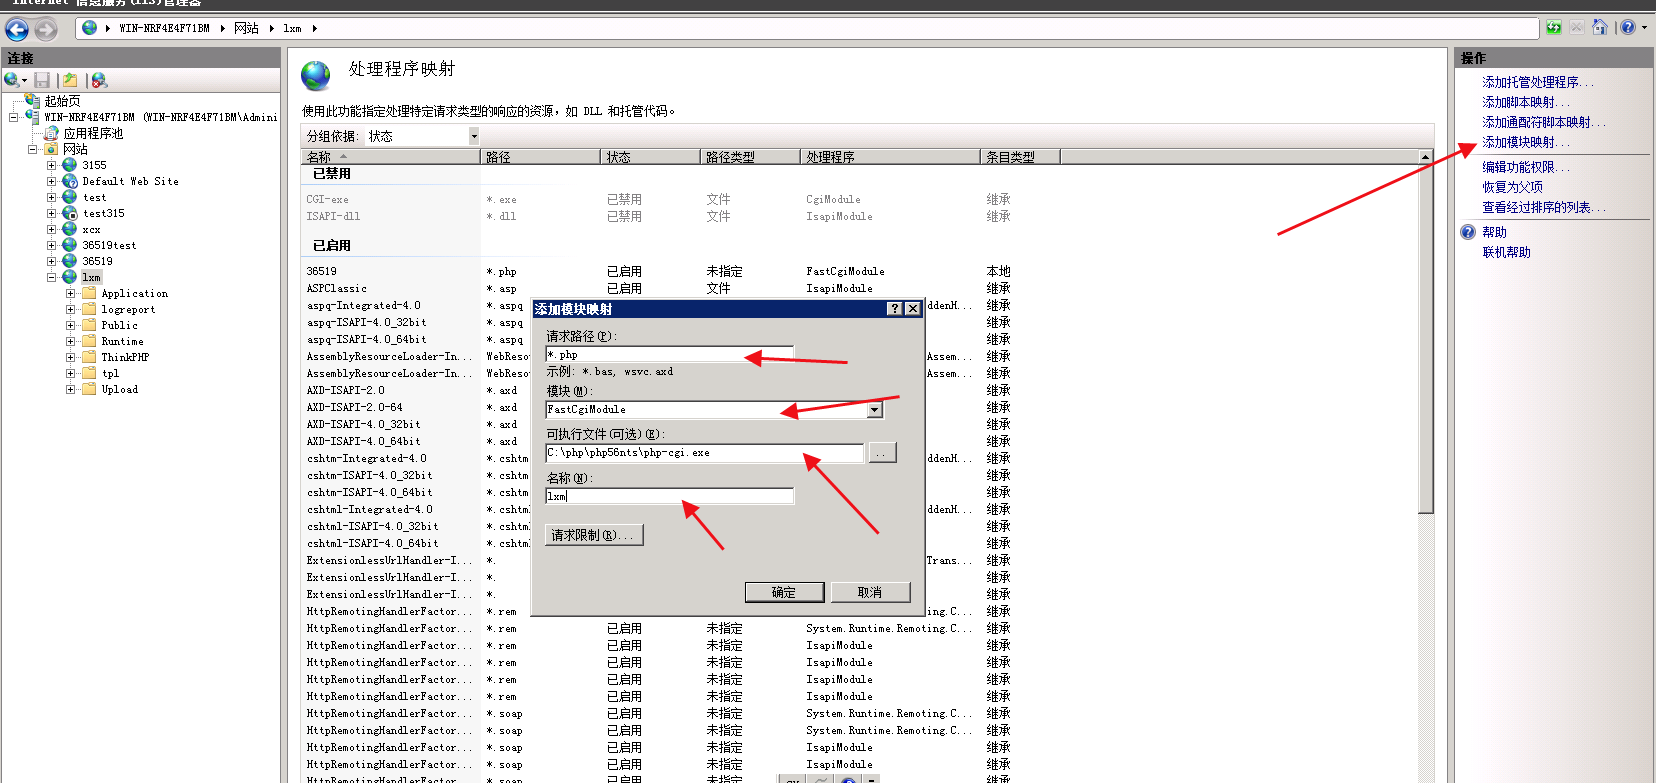Viewport: 1656px width, 783px height.
Task: Cancel dialog with 取消 button
Action: tap(870, 592)
